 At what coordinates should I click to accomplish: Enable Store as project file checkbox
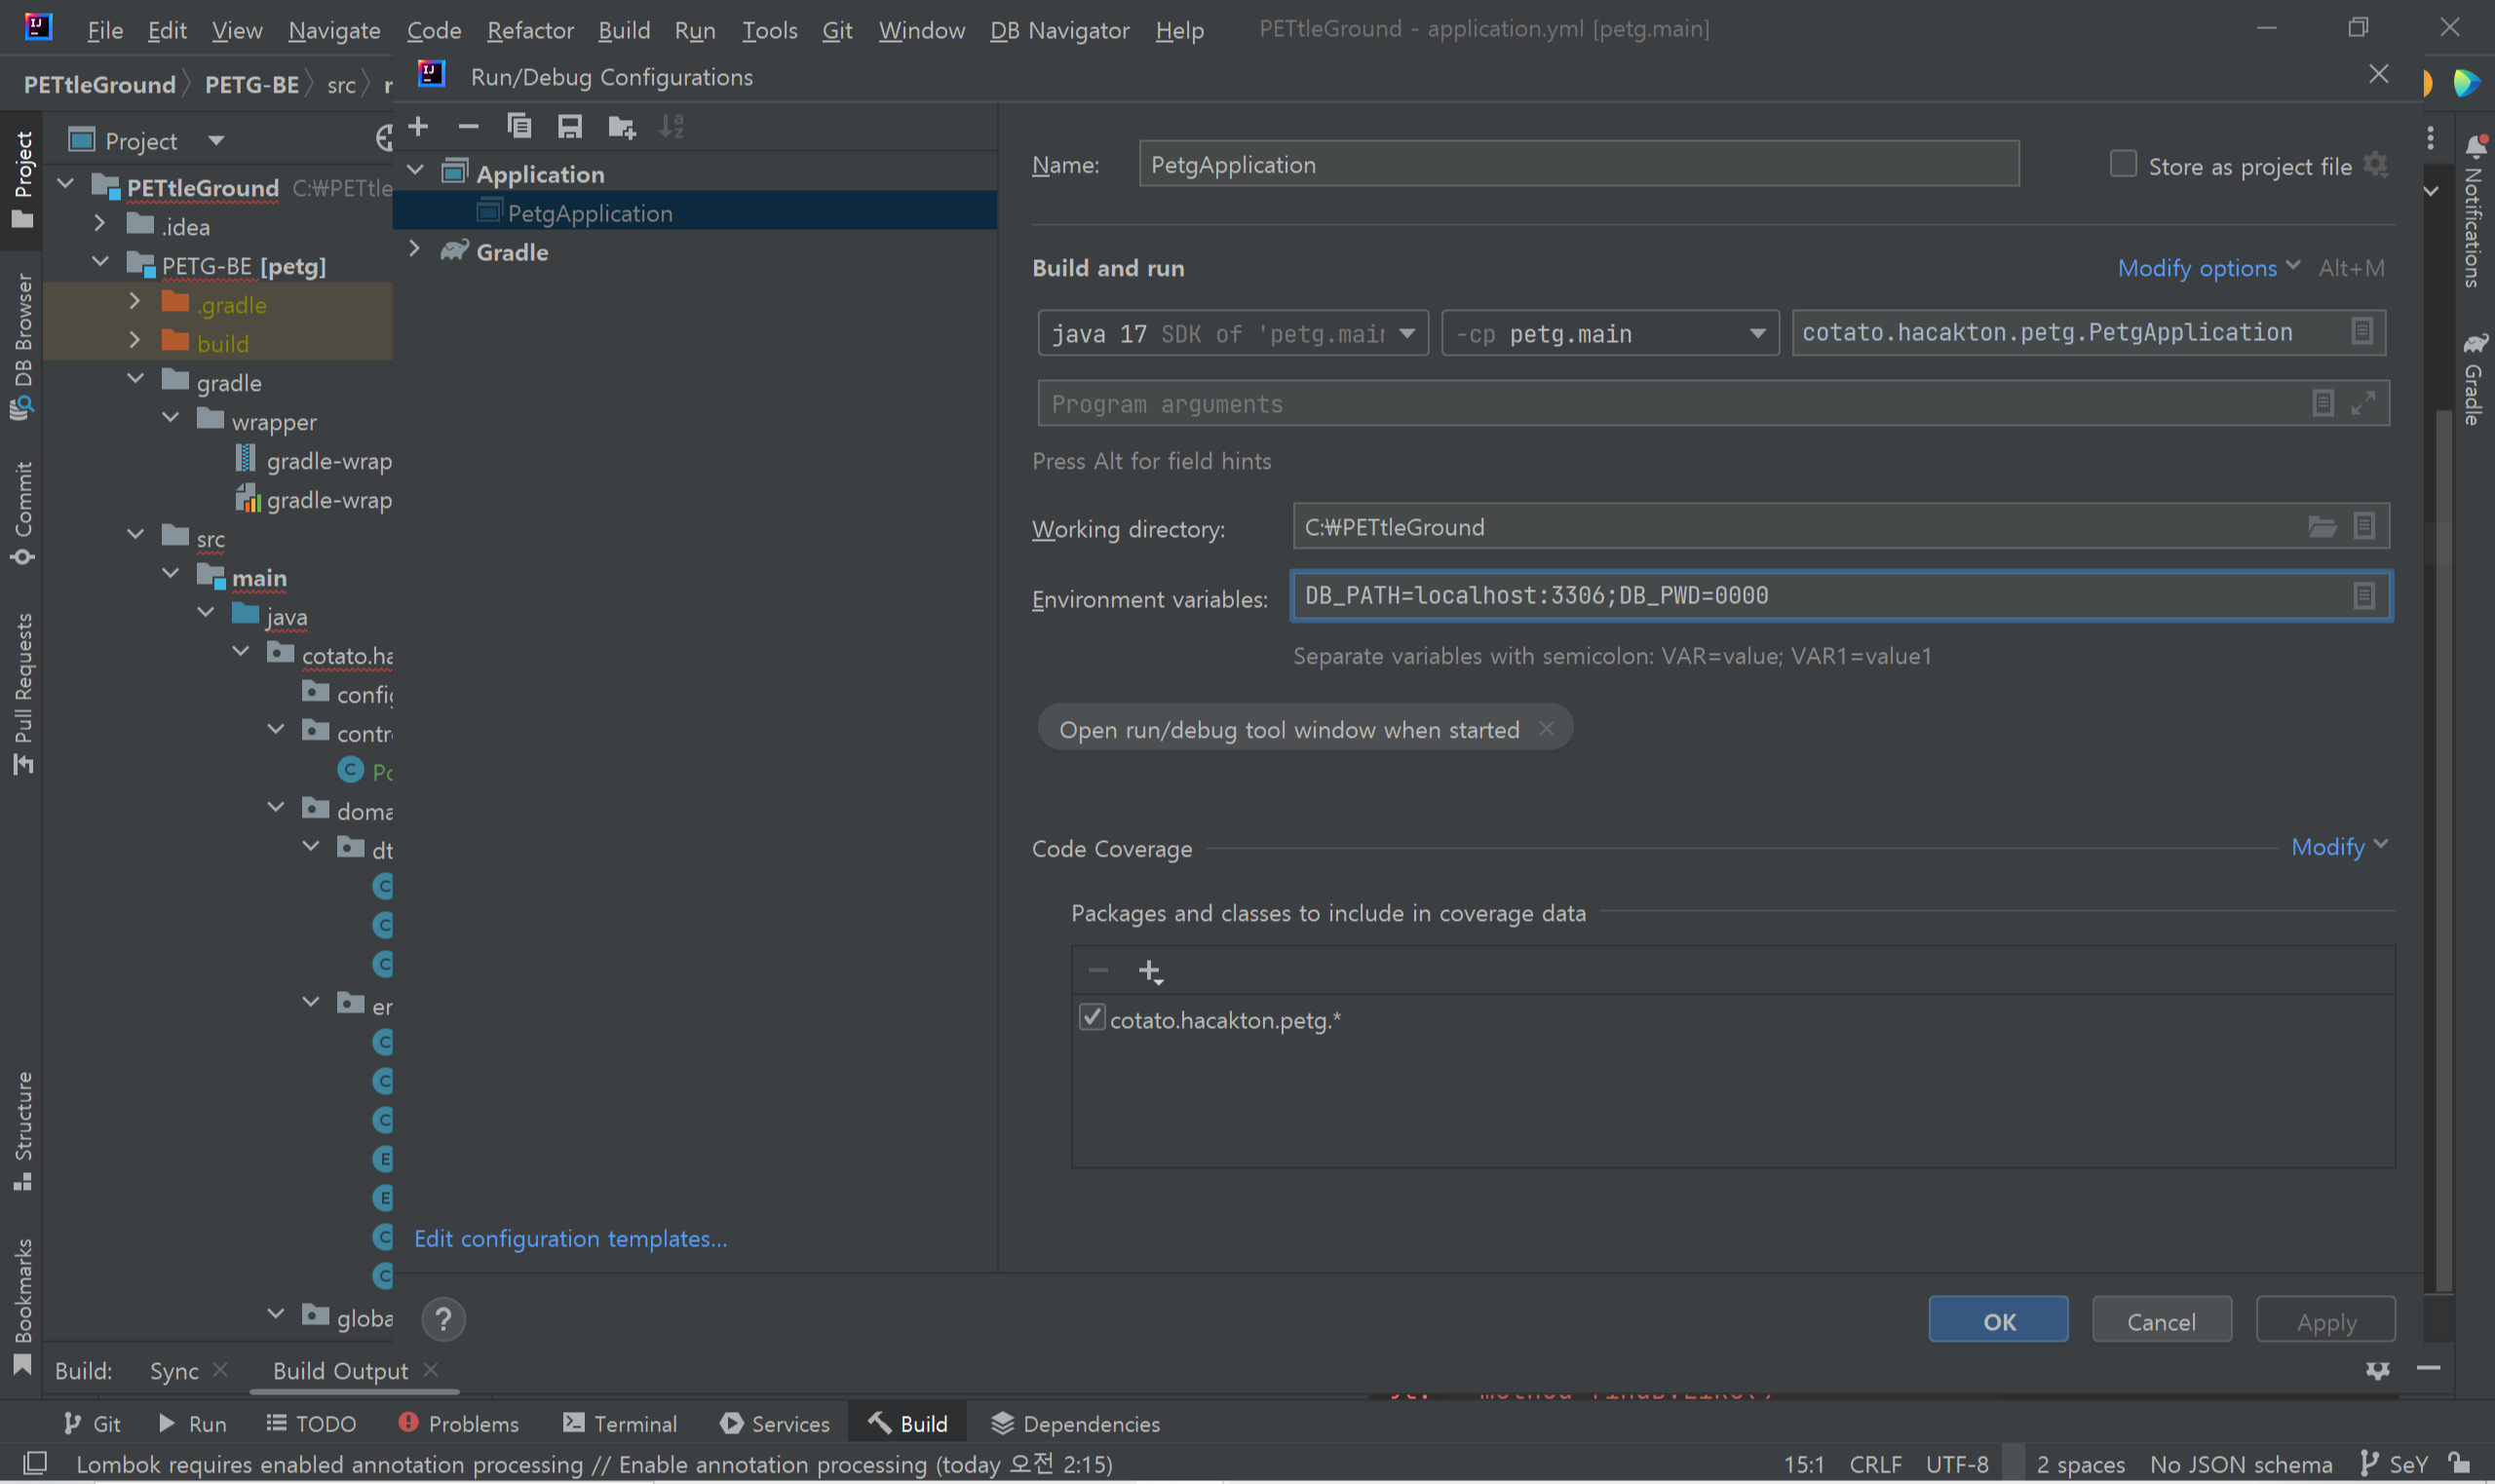click(x=2122, y=164)
